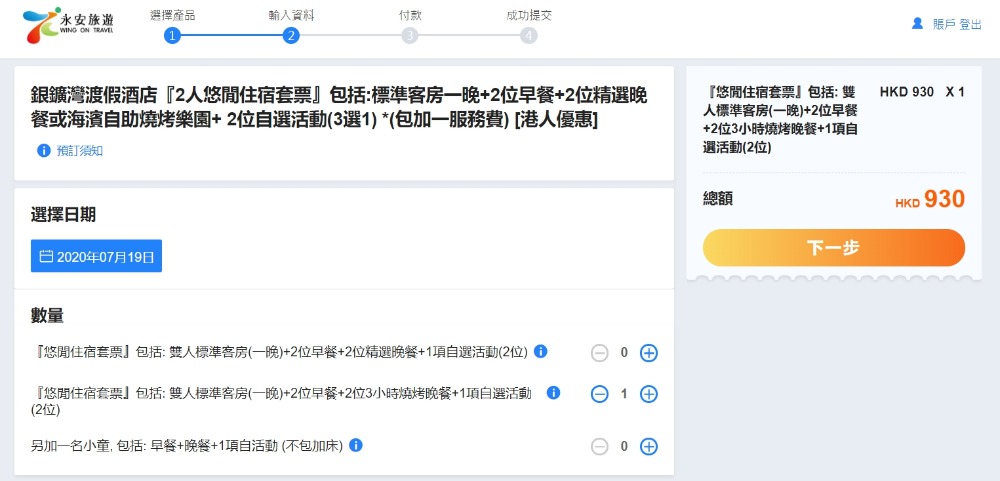This screenshot has height=481, width=1000.
Task: Go to step 1 選擇產品
Action: click(172, 35)
